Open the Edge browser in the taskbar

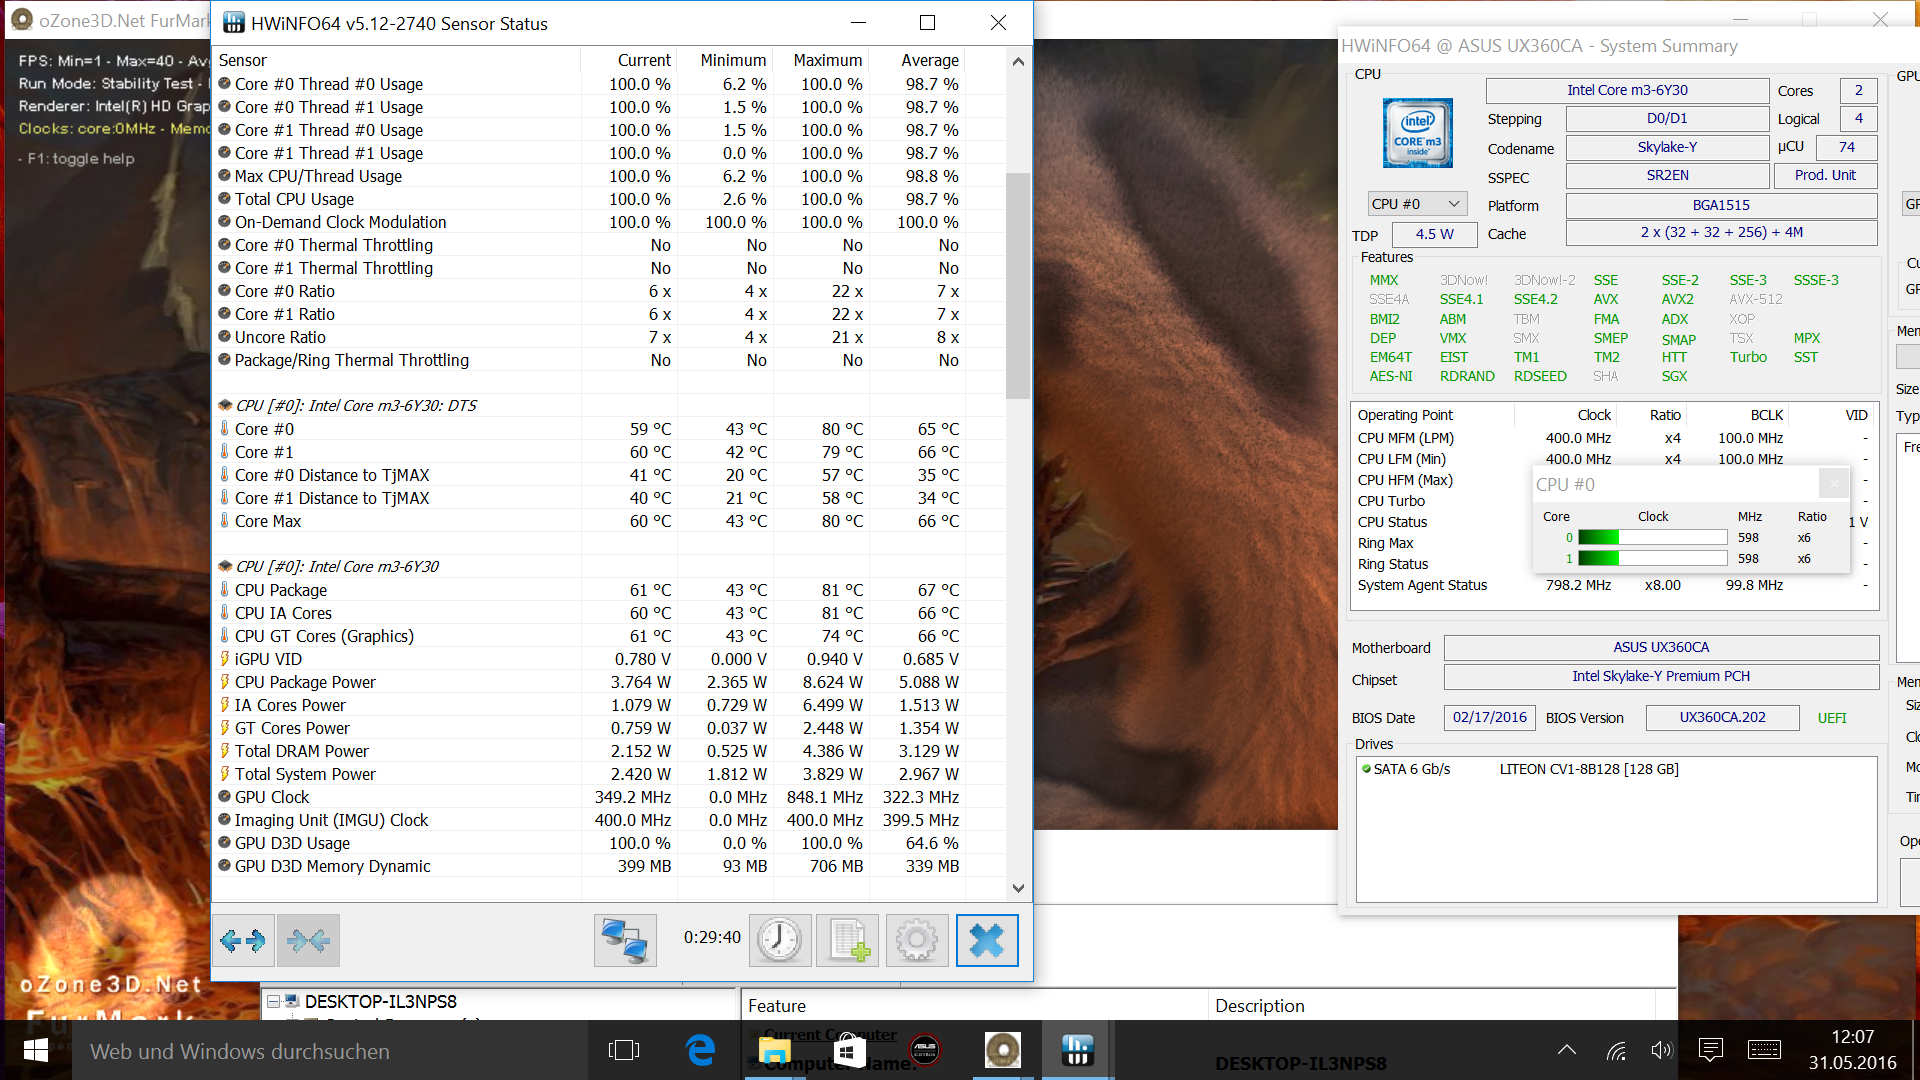pyautogui.click(x=701, y=1050)
